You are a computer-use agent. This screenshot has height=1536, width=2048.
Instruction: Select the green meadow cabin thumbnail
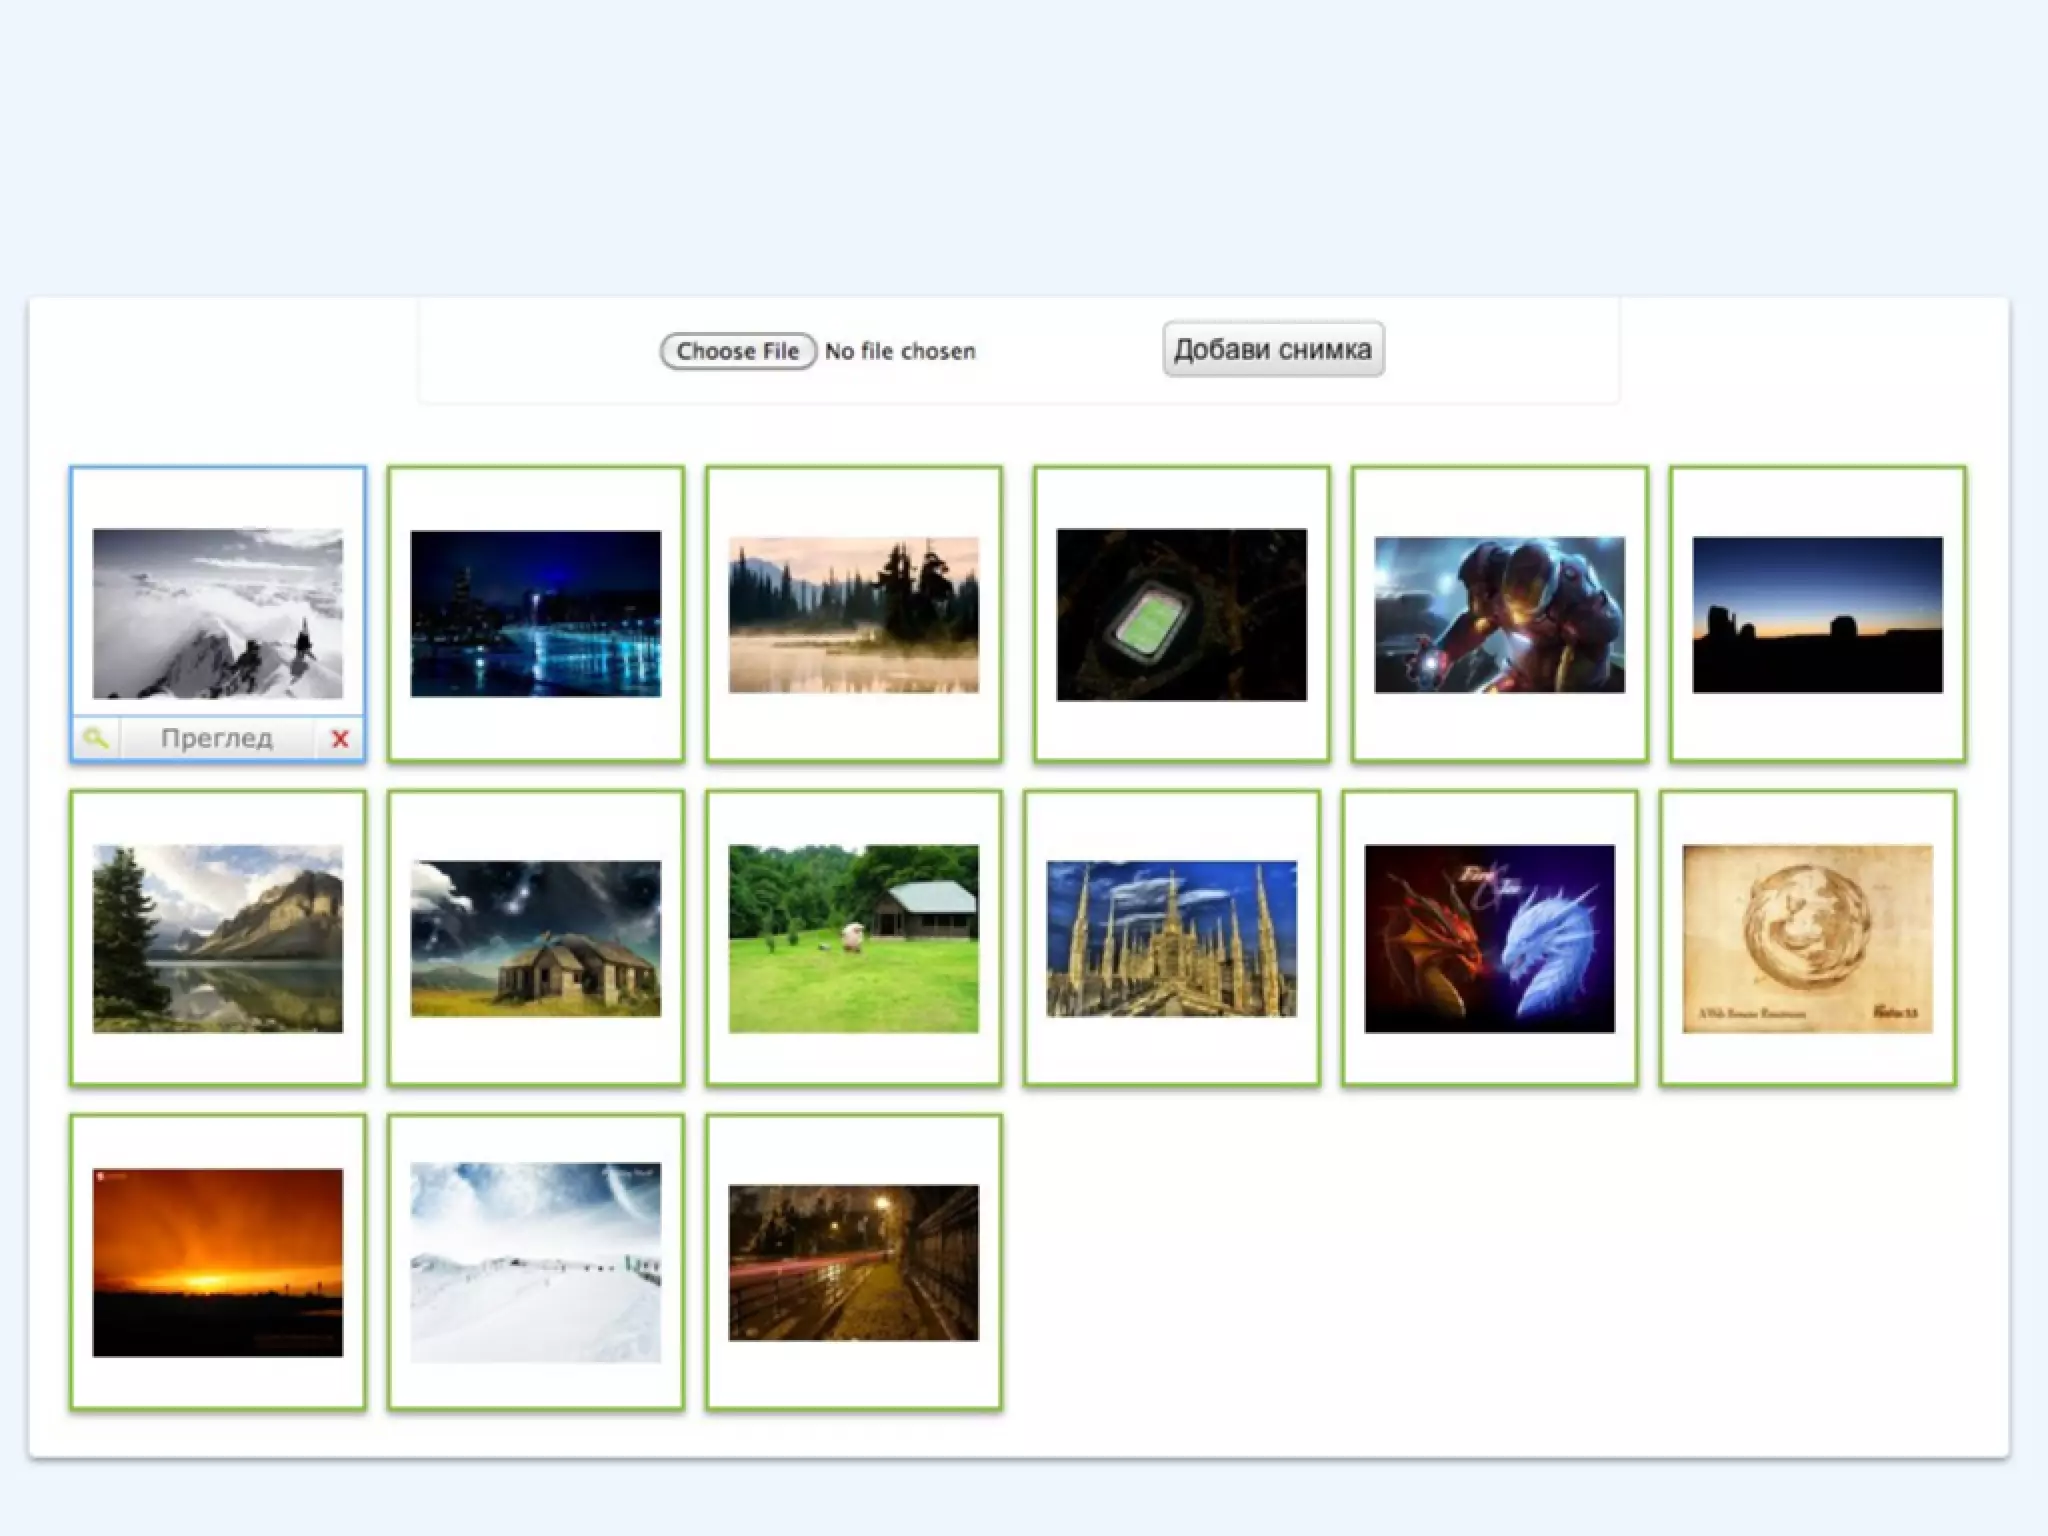point(853,938)
